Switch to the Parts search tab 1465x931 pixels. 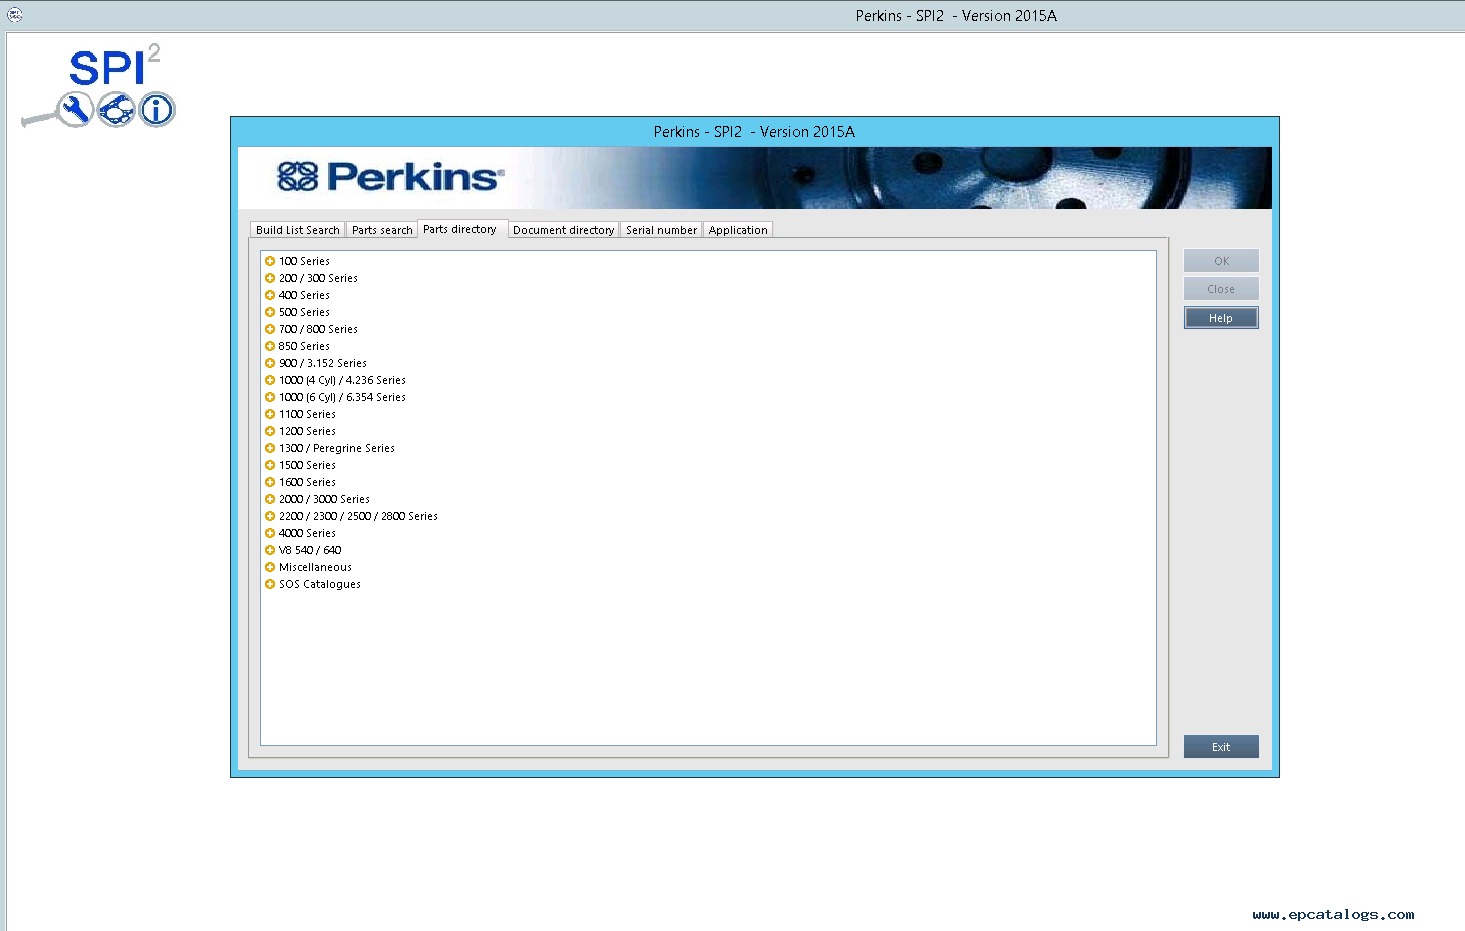pos(382,230)
